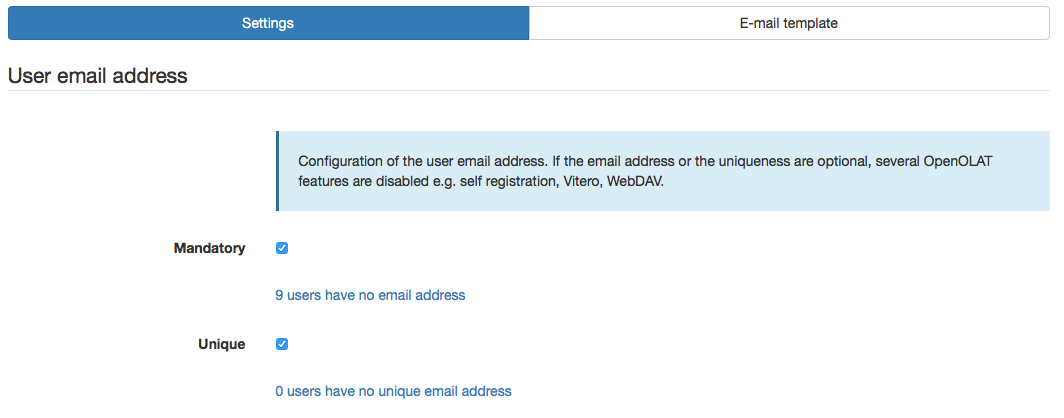Click the "Unique" field label
This screenshot has width=1064, height=418.
click(221, 344)
